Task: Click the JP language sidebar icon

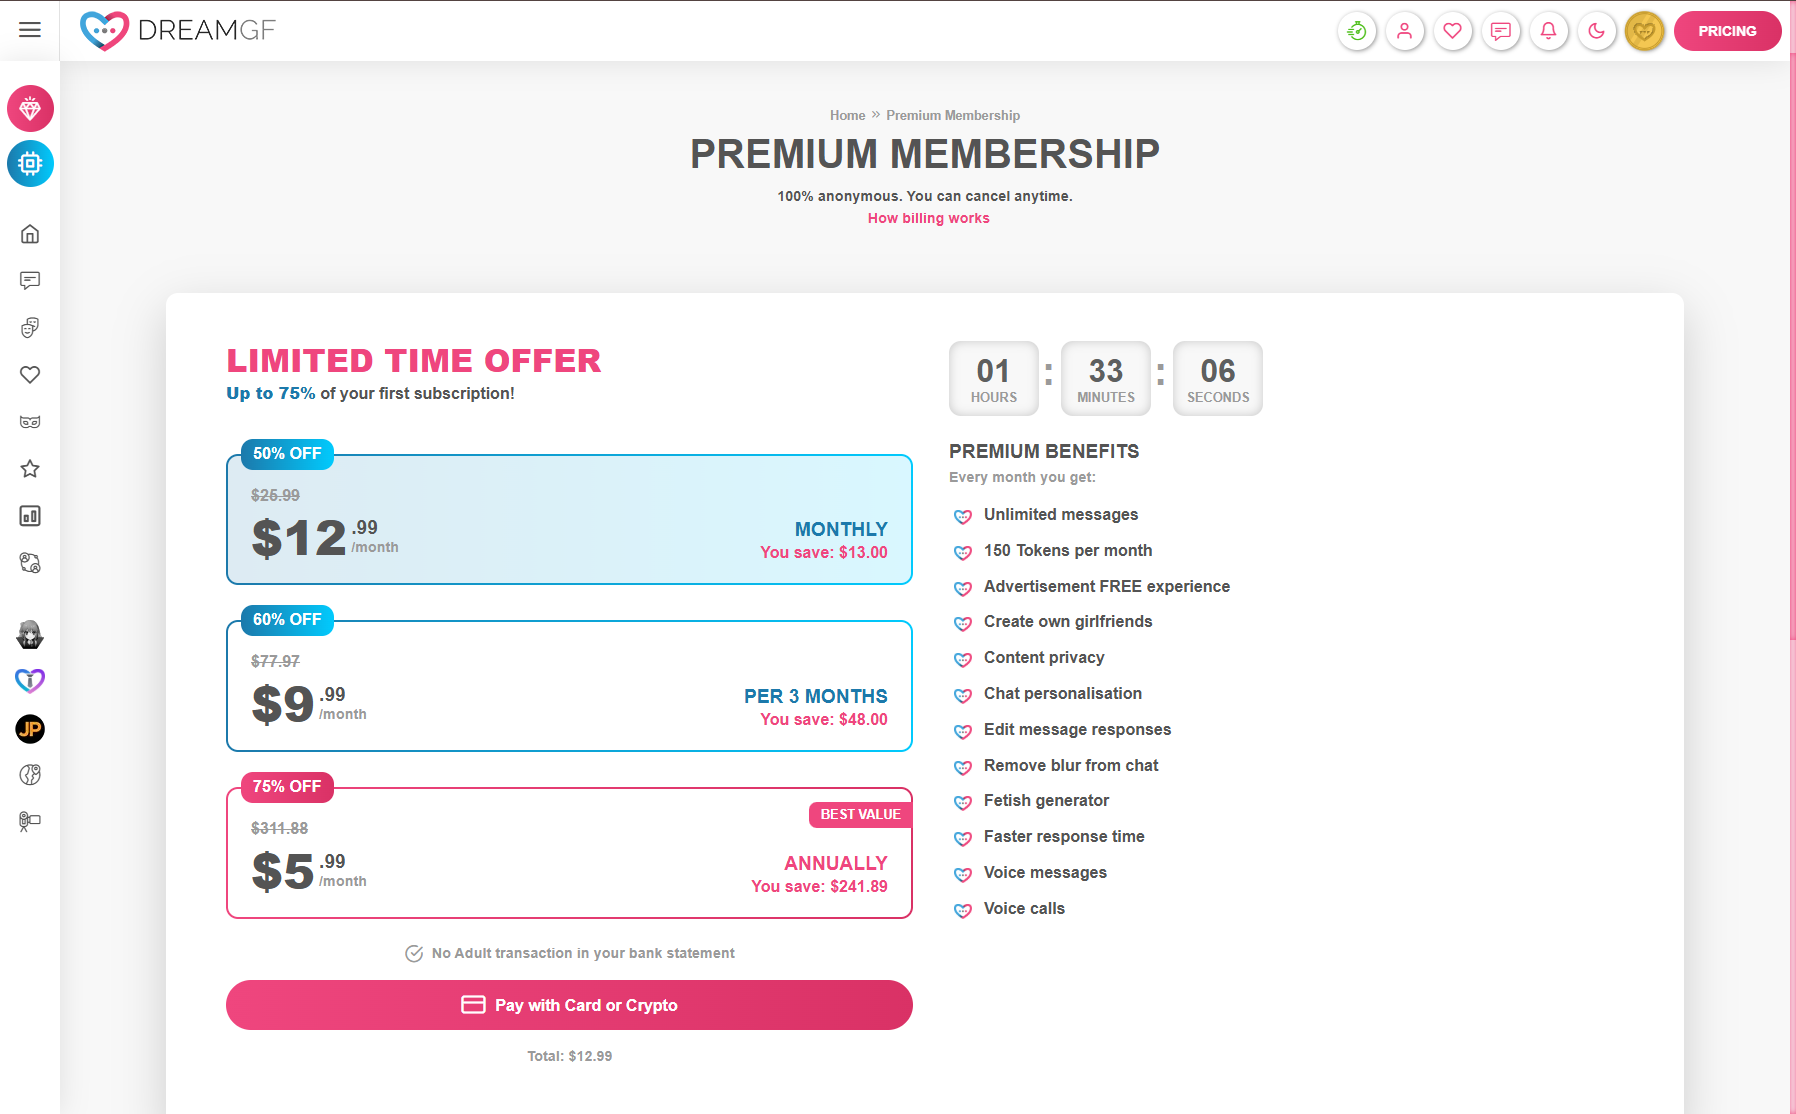Action: click(30, 730)
